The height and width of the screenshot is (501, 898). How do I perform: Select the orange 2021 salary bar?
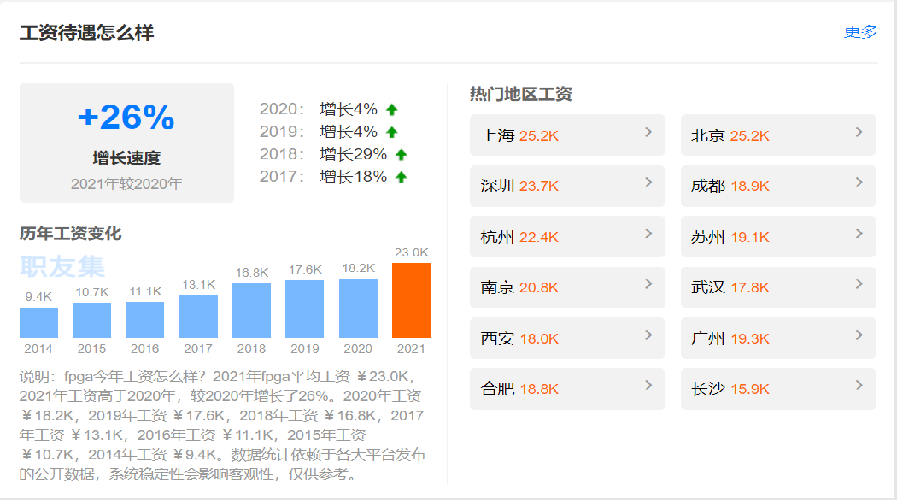tap(411, 301)
